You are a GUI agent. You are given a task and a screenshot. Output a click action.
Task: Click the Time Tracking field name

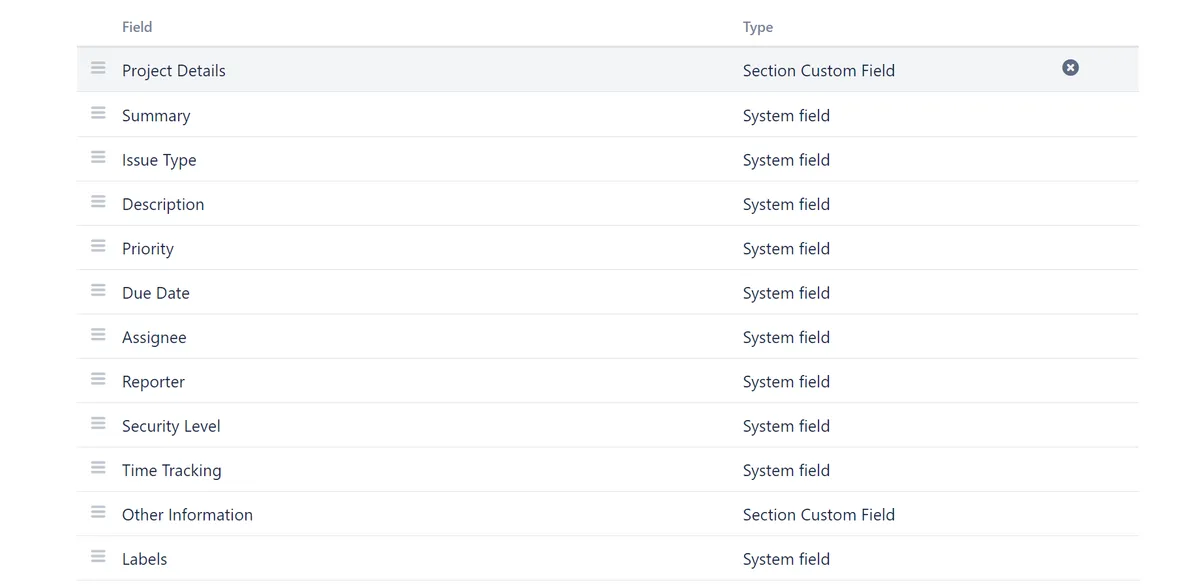coord(172,471)
